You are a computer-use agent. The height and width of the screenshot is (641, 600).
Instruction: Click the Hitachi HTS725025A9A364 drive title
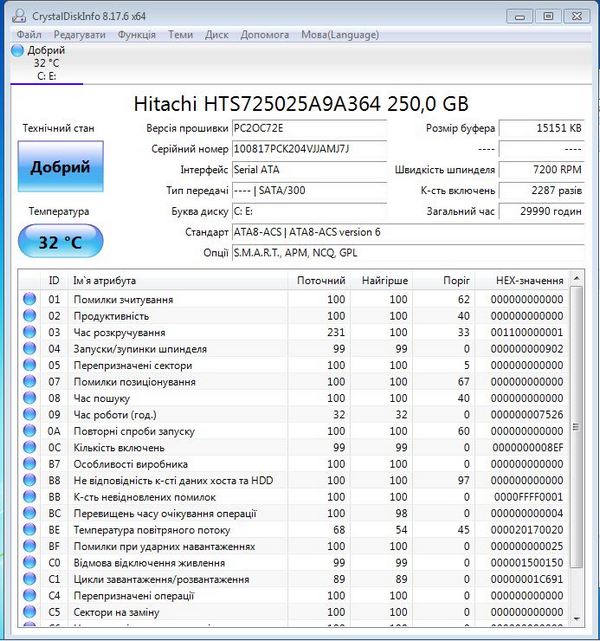pyautogui.click(x=300, y=104)
